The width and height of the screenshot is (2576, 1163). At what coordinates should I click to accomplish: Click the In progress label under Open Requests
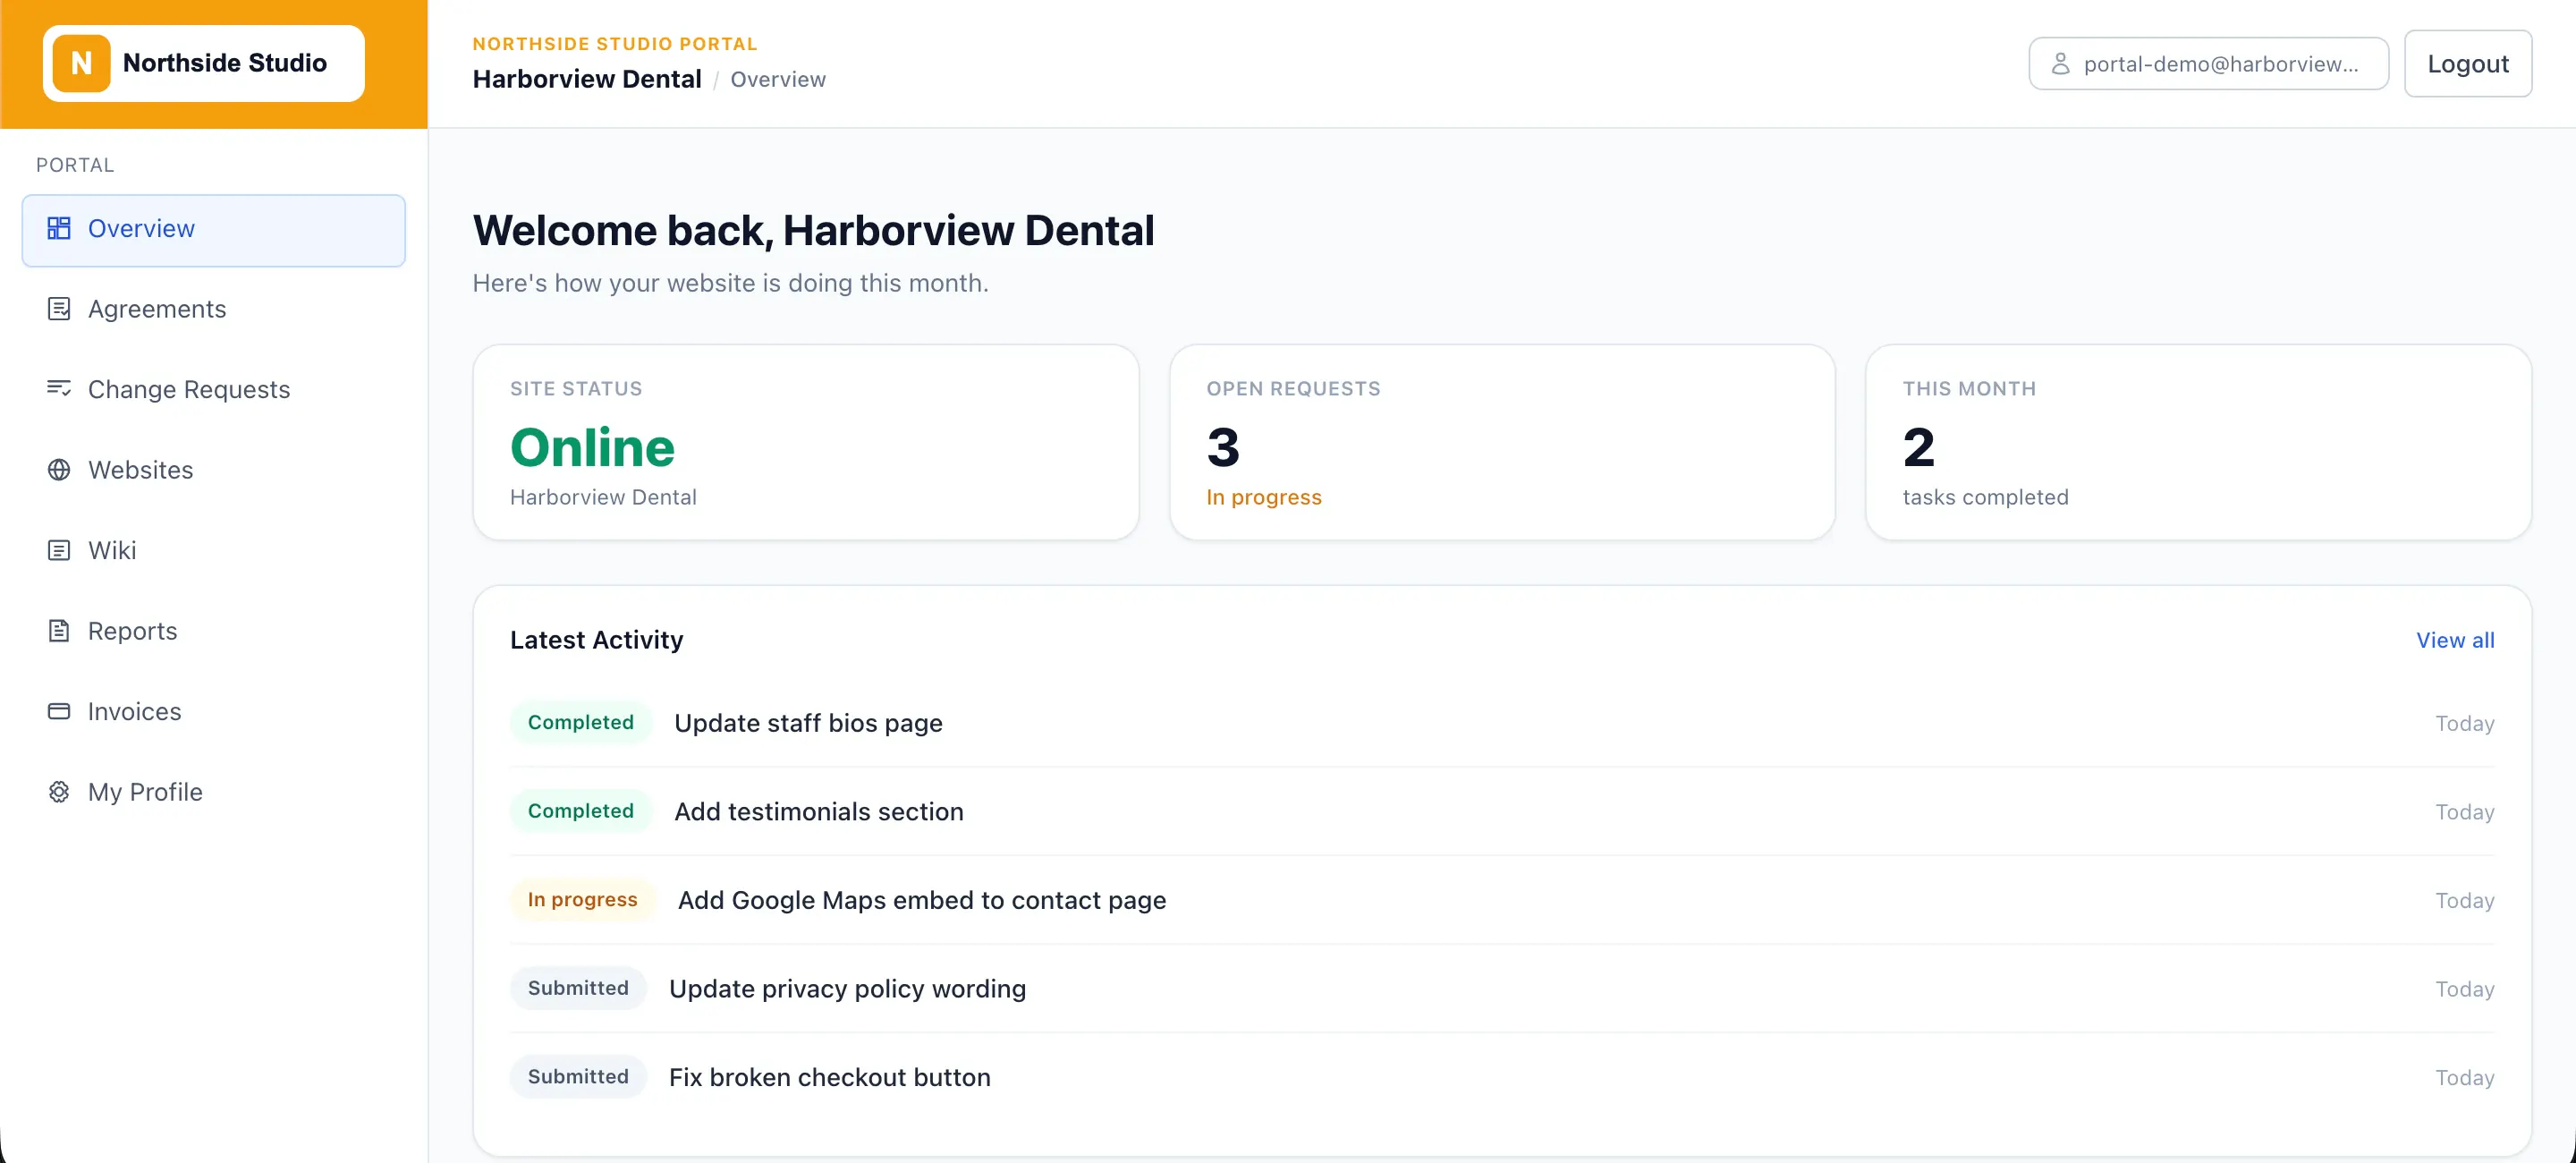tap(1264, 497)
